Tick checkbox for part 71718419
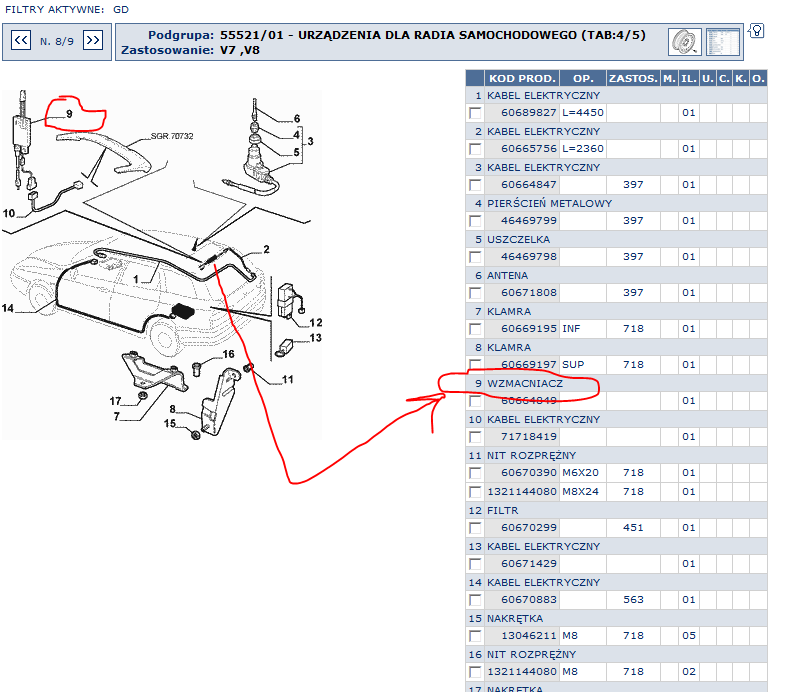This screenshot has height=692, width=797. pyautogui.click(x=475, y=437)
